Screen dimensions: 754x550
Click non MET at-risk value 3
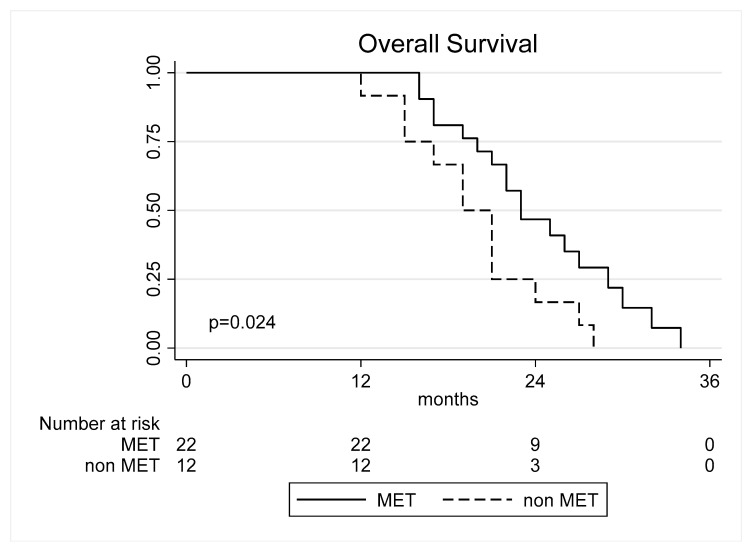point(535,465)
